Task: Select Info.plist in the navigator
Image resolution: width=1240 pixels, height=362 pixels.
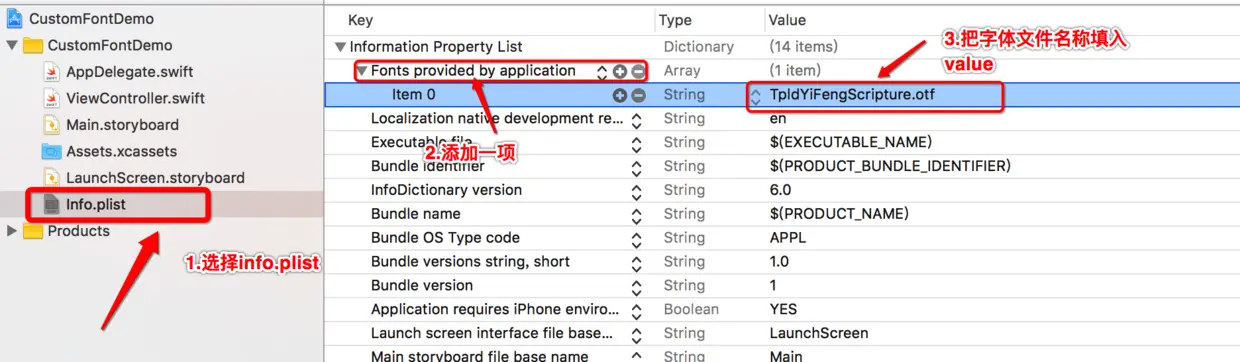Action: [x=95, y=204]
